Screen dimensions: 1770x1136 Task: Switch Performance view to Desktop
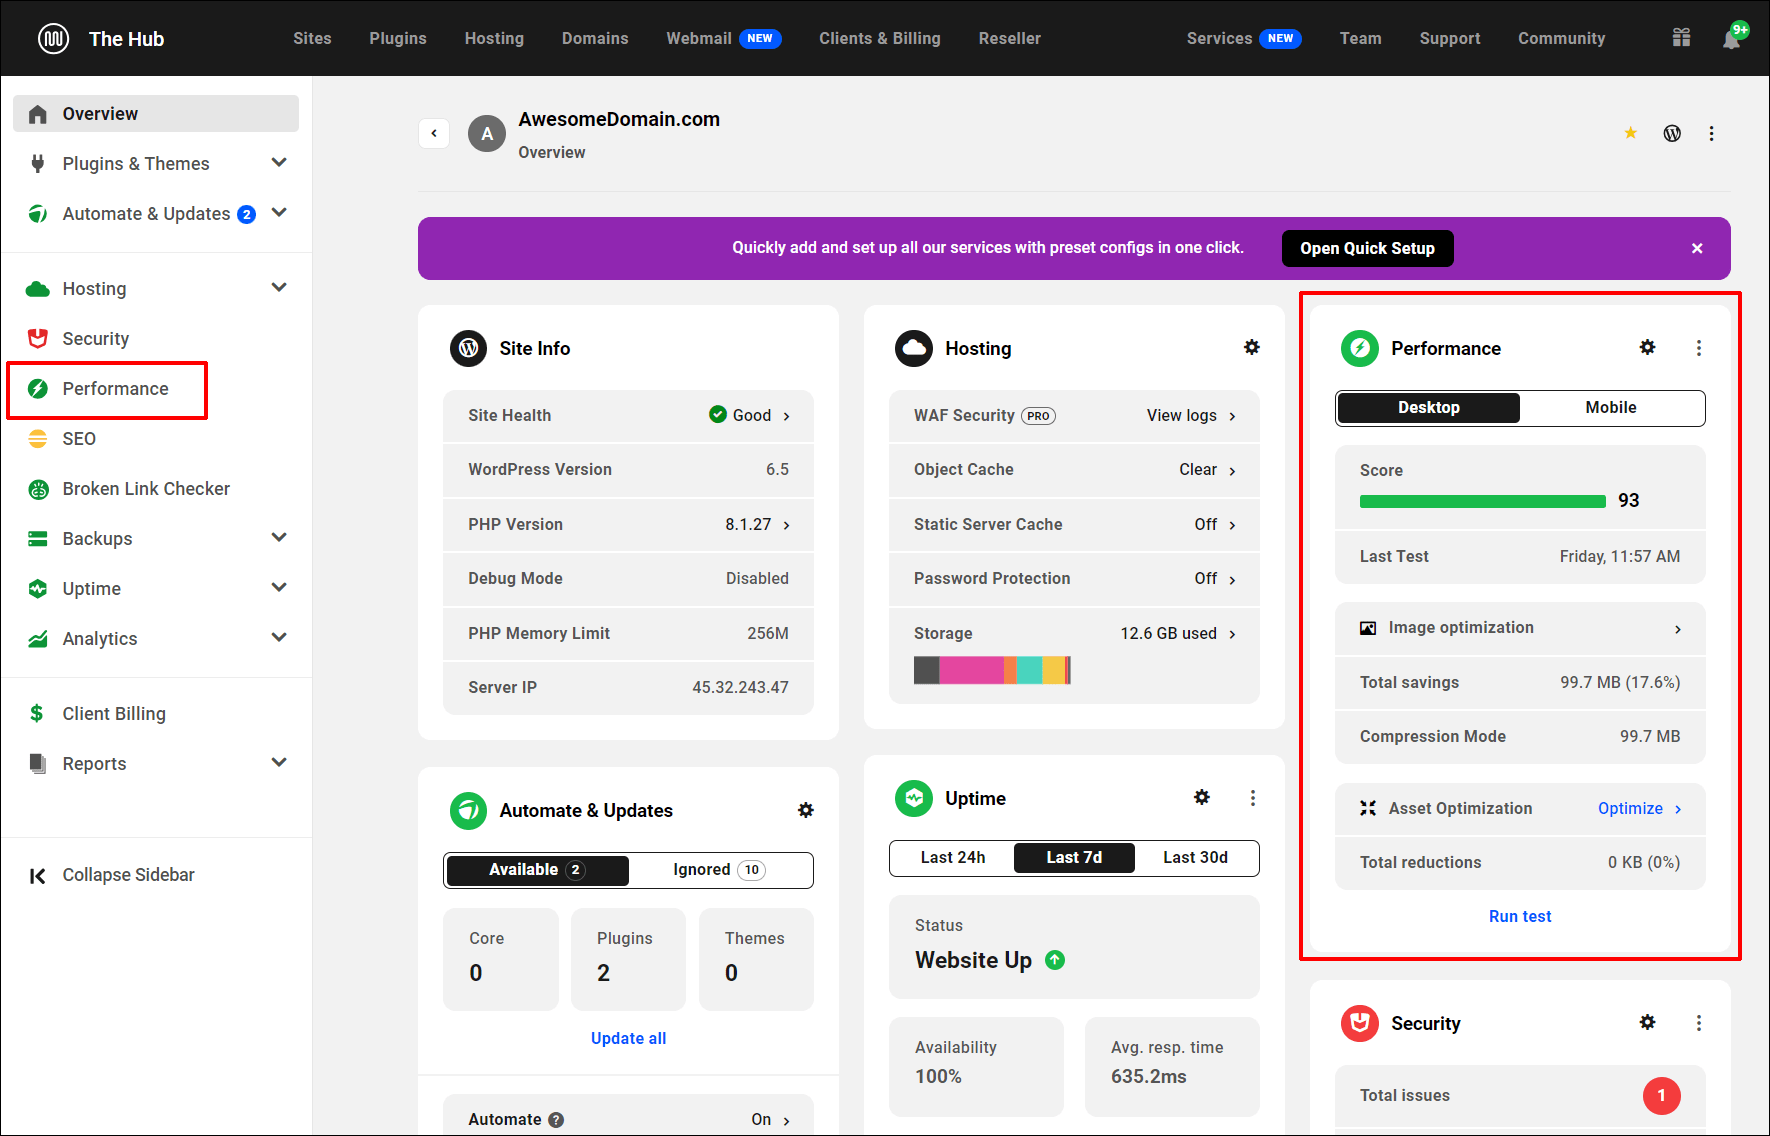click(1428, 408)
